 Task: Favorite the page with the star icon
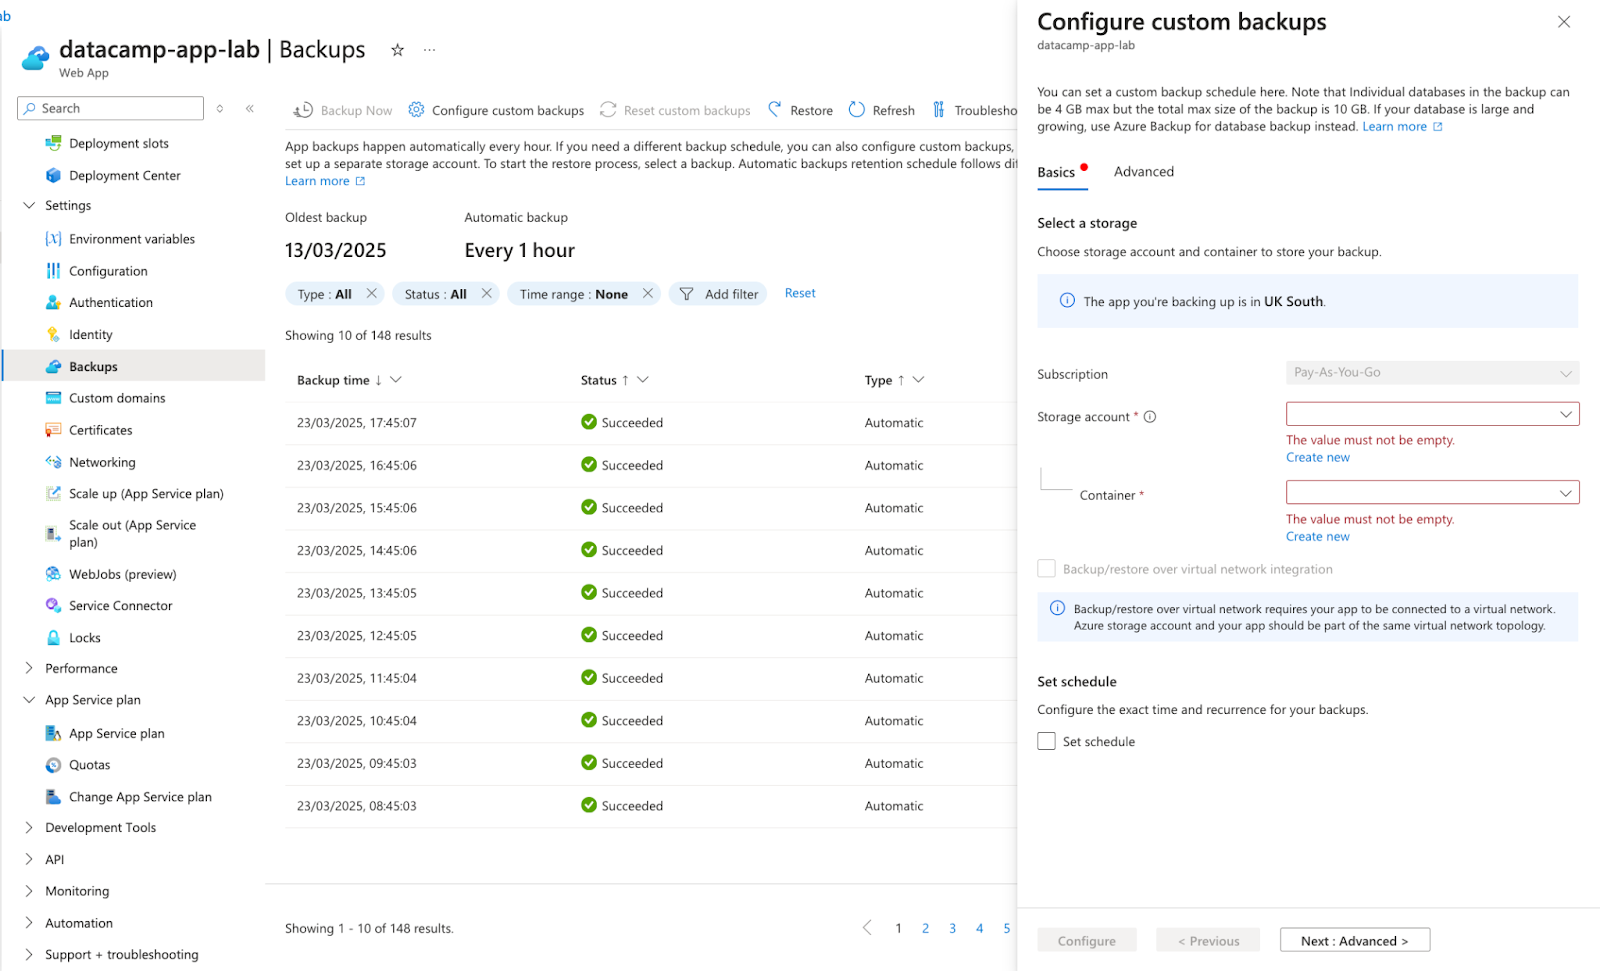pos(397,50)
